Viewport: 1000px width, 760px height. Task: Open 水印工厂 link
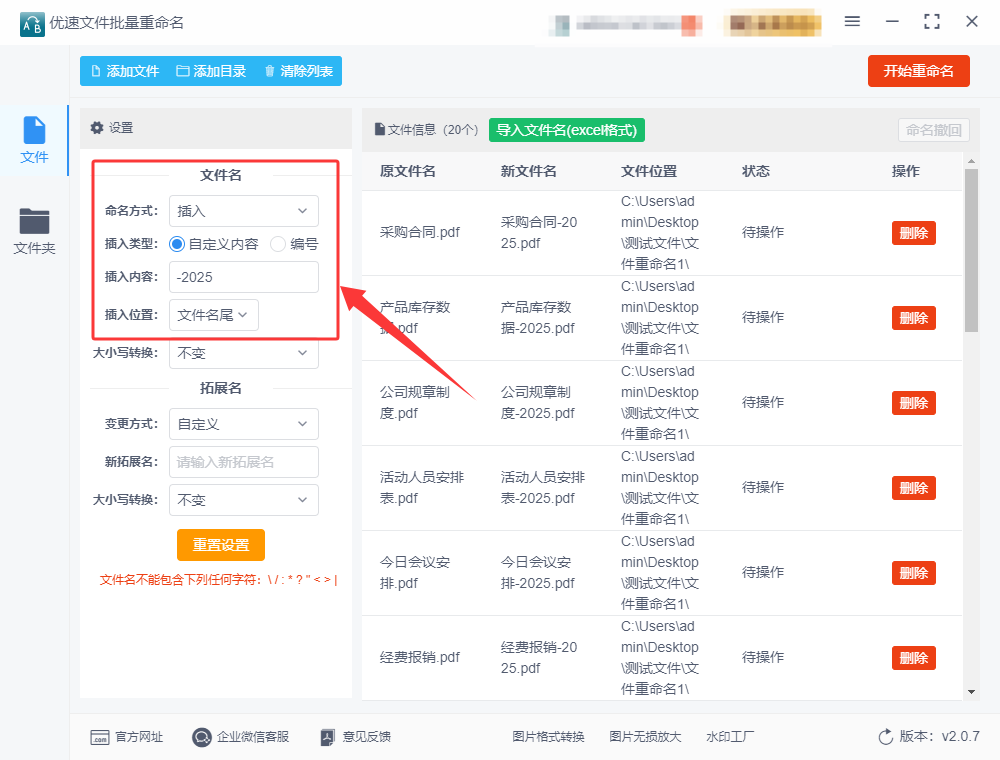(730, 737)
